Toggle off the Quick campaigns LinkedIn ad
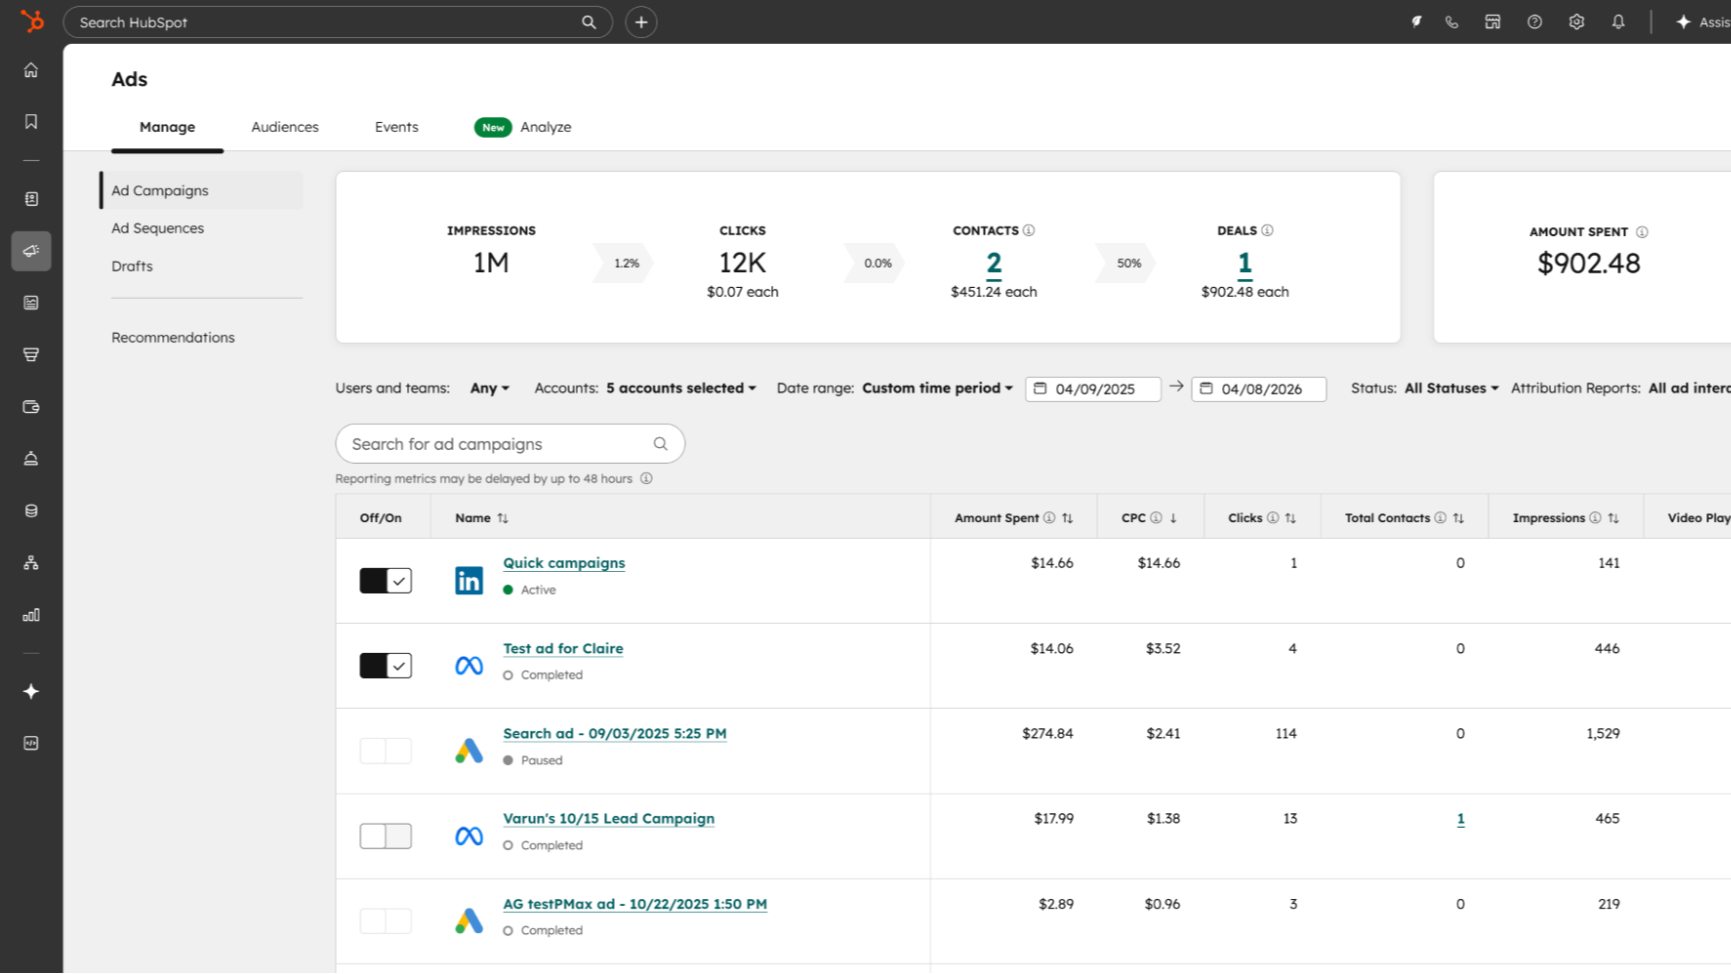The image size is (1731, 974). (x=385, y=580)
